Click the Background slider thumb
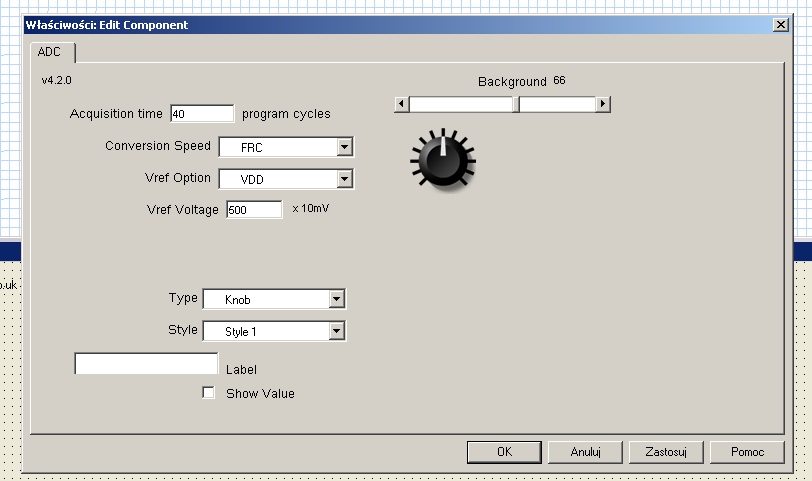812x481 pixels. pyautogui.click(x=516, y=104)
